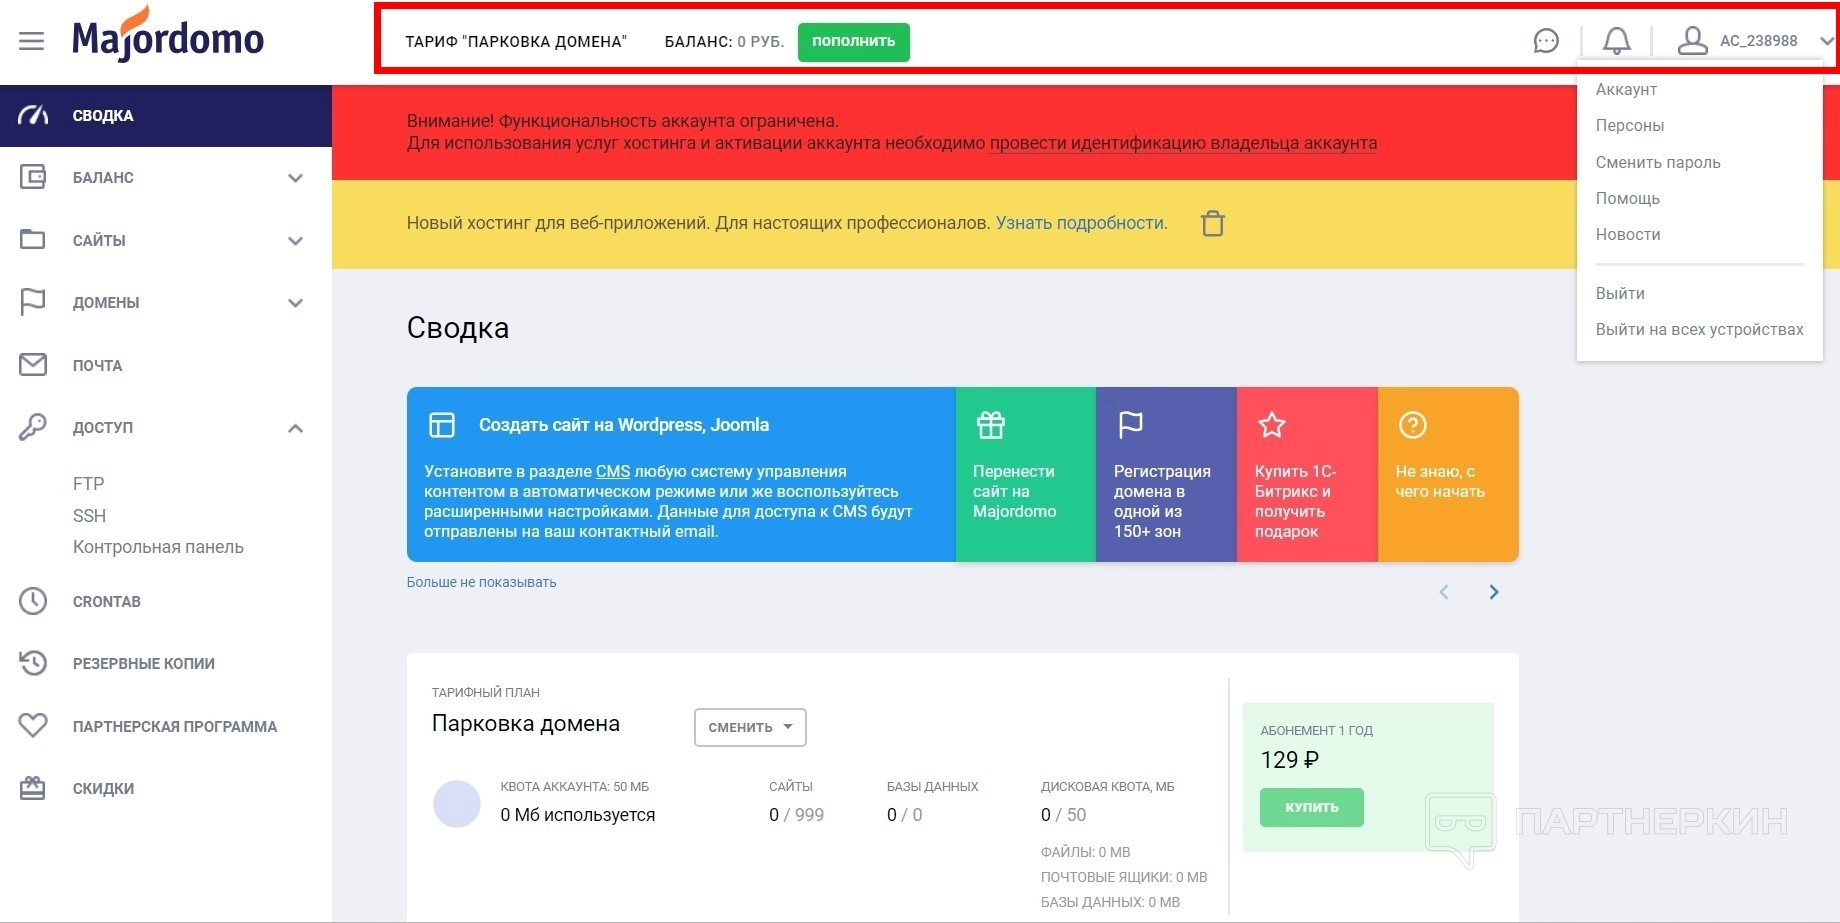Click the Не знаю, с чего начать card
Screen dimensions: 1840x923
click(x=1448, y=474)
